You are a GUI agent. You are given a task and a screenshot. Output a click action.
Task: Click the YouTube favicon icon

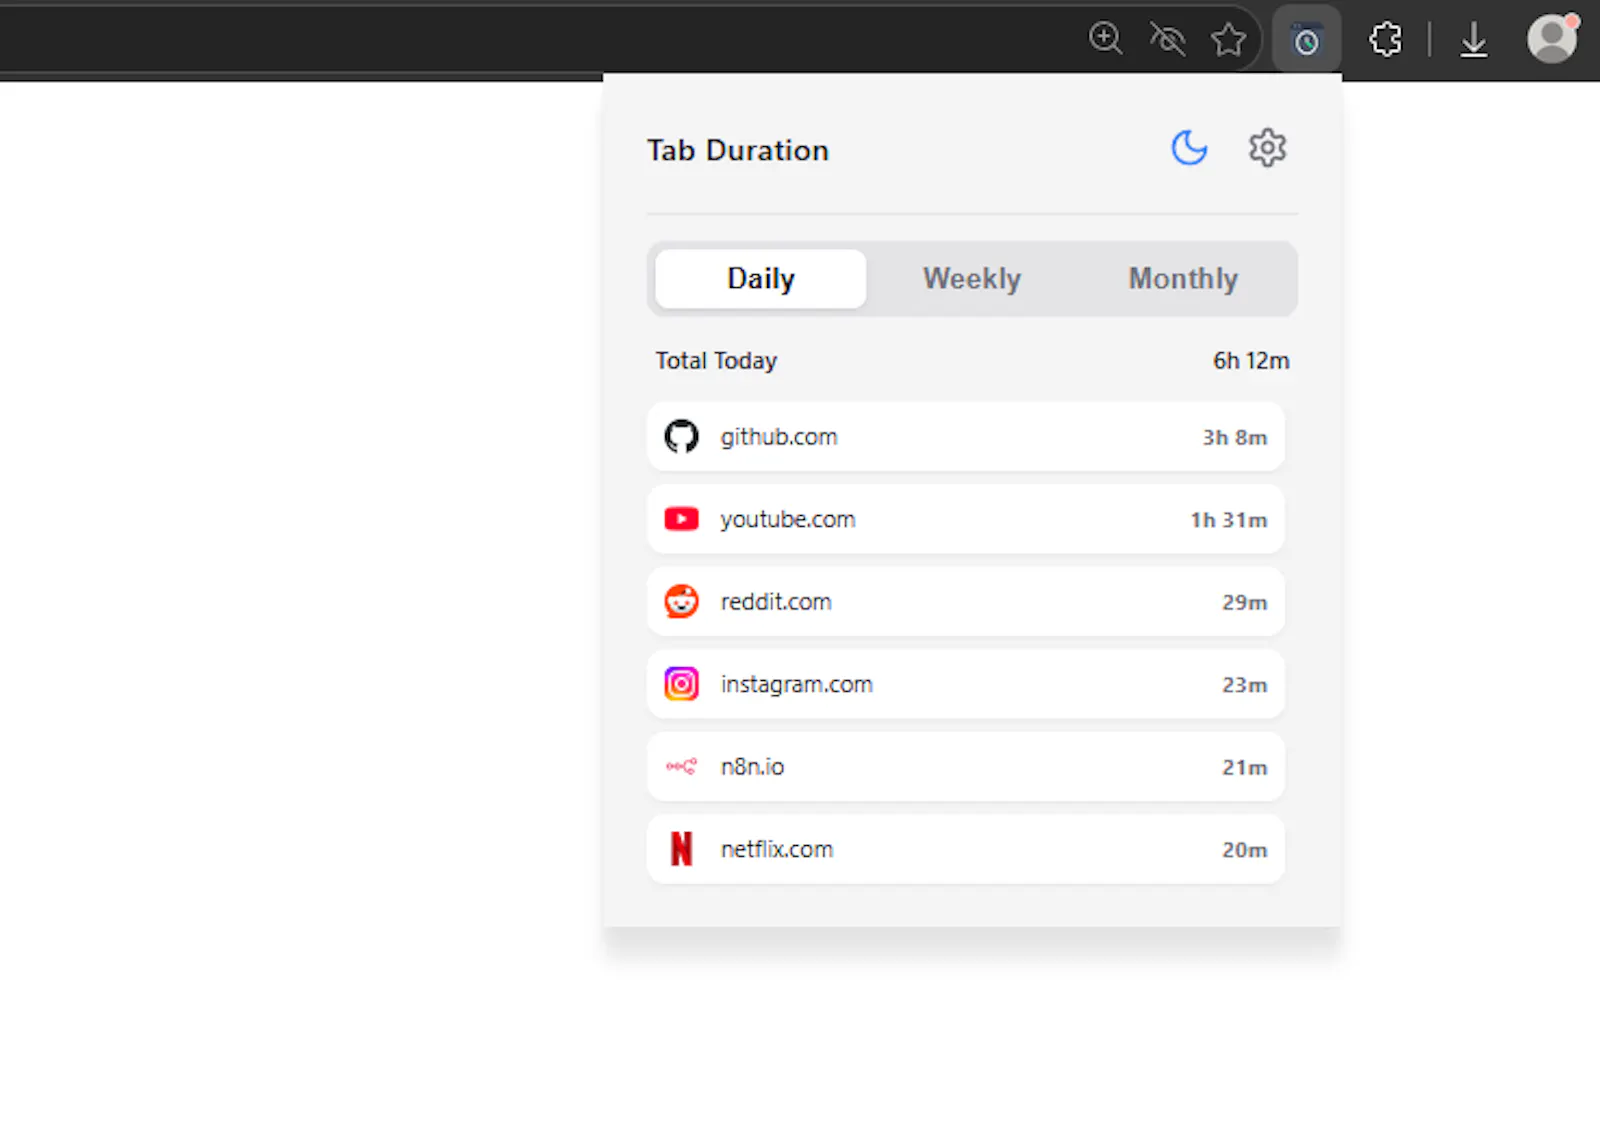pos(682,519)
